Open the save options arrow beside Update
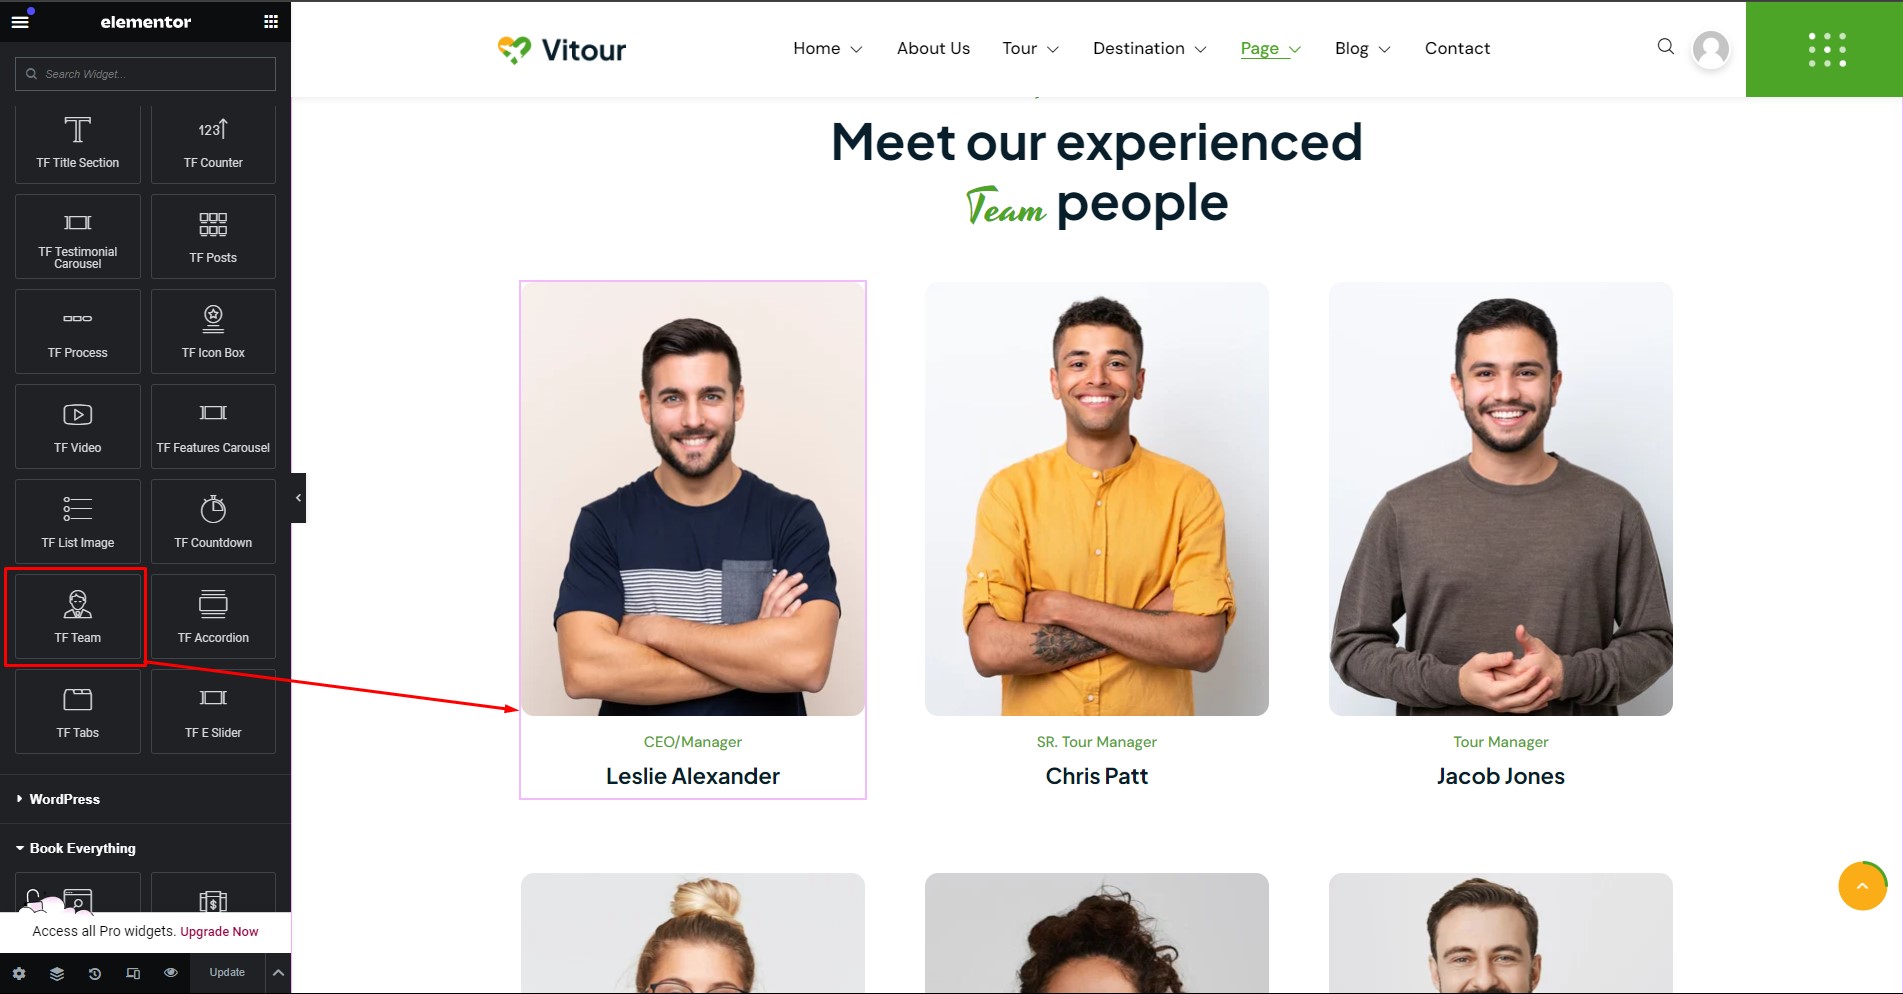The height and width of the screenshot is (994, 1903). (278, 973)
